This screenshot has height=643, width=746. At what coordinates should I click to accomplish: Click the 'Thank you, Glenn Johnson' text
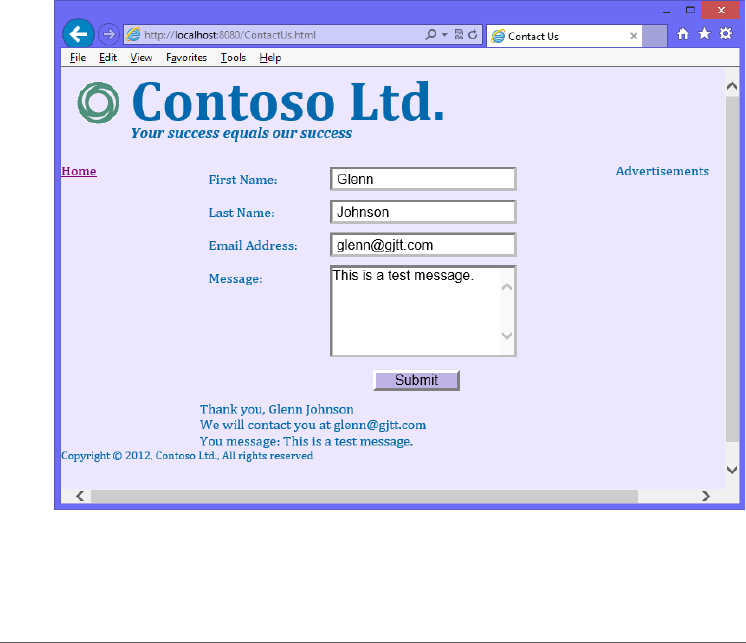point(277,409)
